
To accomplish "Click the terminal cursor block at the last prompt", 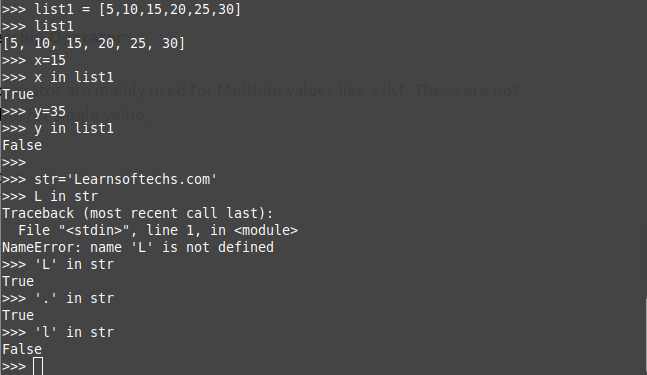I will (x=38, y=366).
